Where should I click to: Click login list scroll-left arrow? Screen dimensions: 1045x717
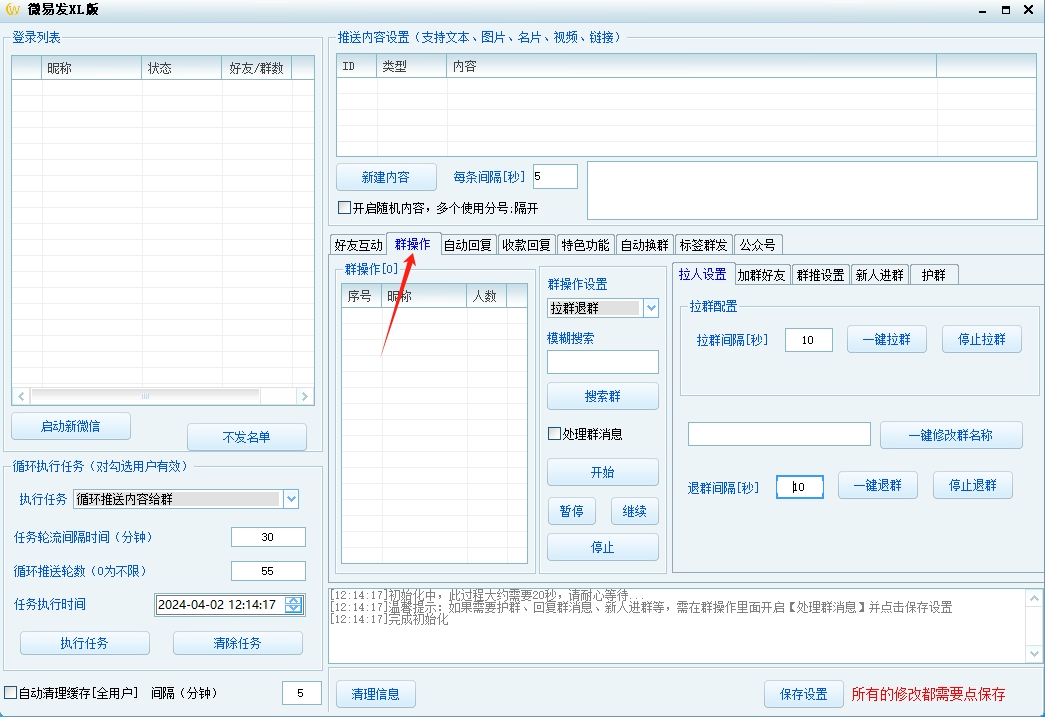click(x=21, y=396)
